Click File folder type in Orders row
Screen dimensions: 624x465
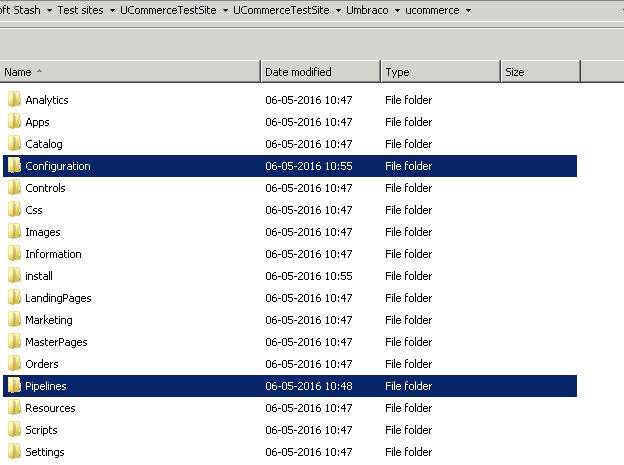409,364
